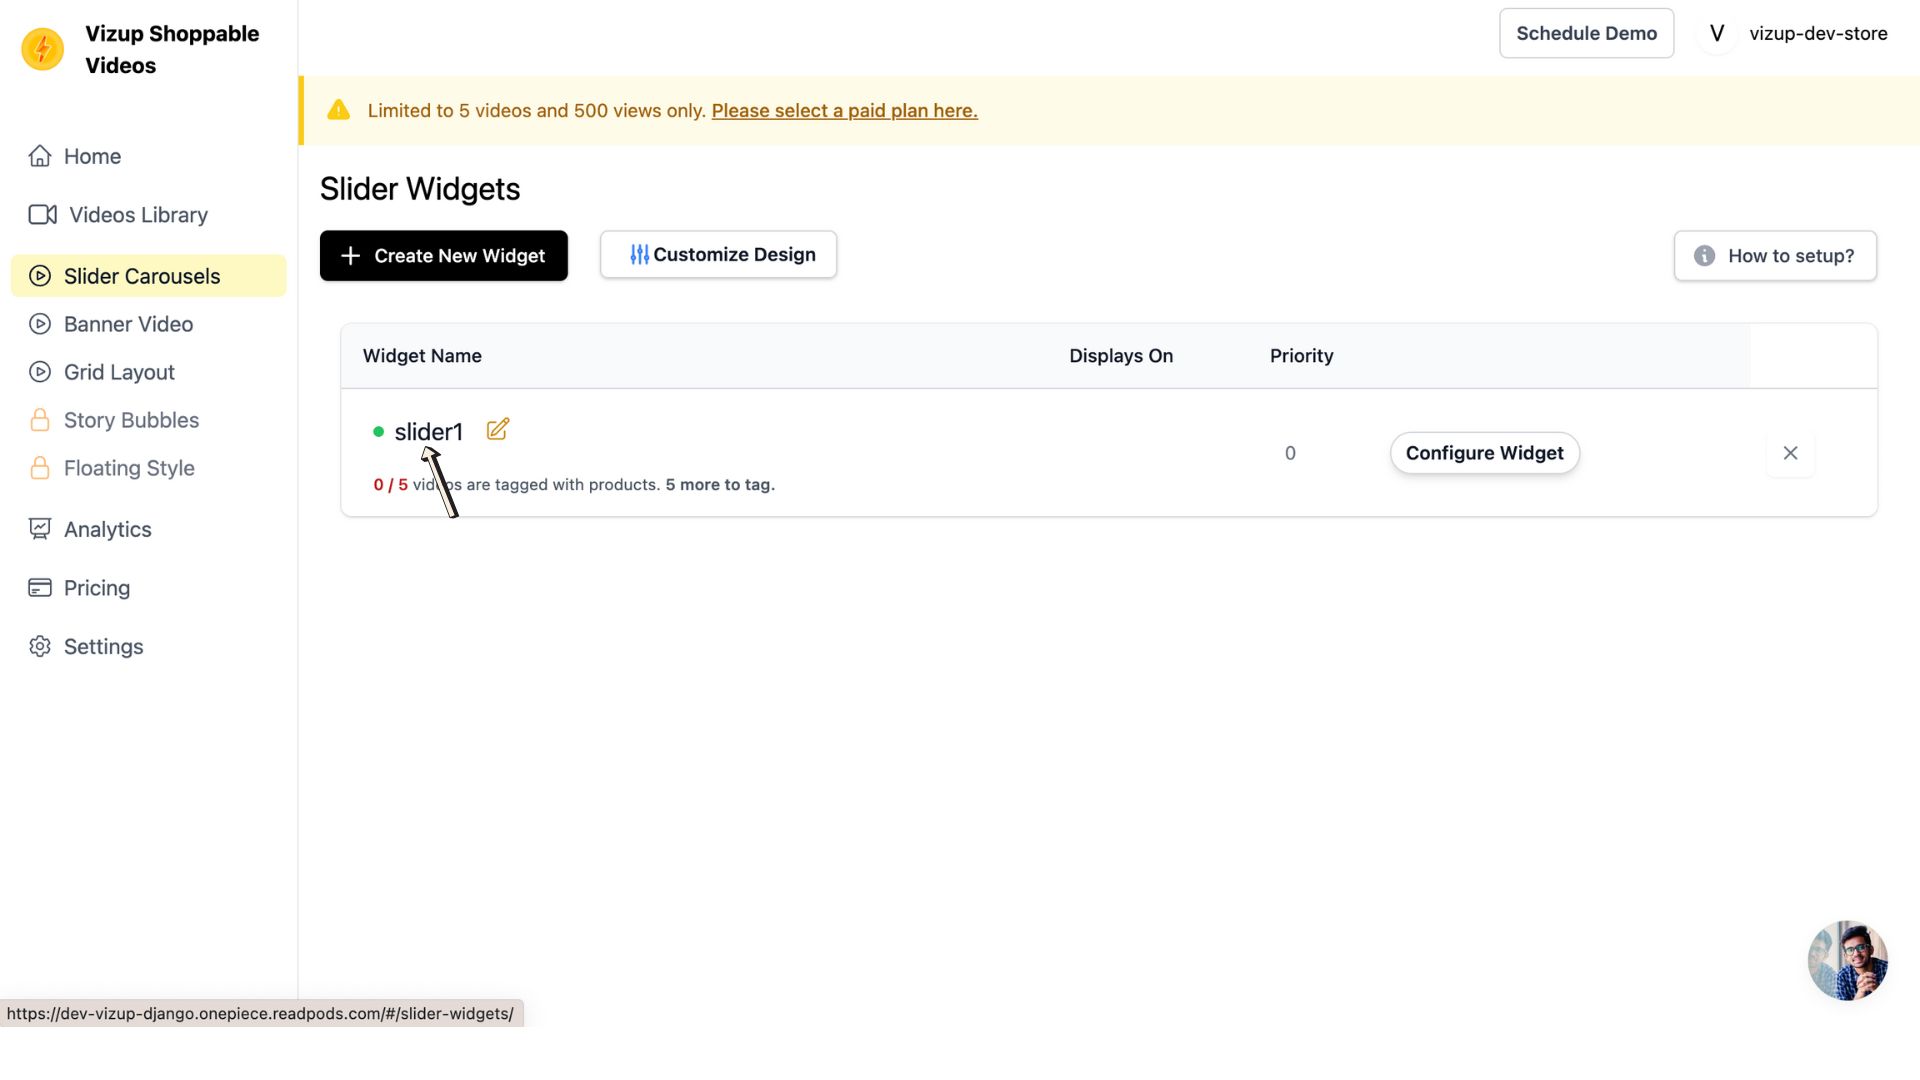Open the Banner Video menu item
The height and width of the screenshot is (1080, 1920).
[x=128, y=324]
